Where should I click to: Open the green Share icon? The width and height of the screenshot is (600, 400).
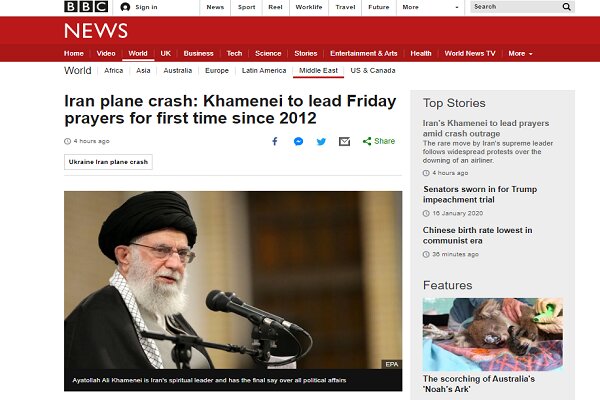point(367,141)
